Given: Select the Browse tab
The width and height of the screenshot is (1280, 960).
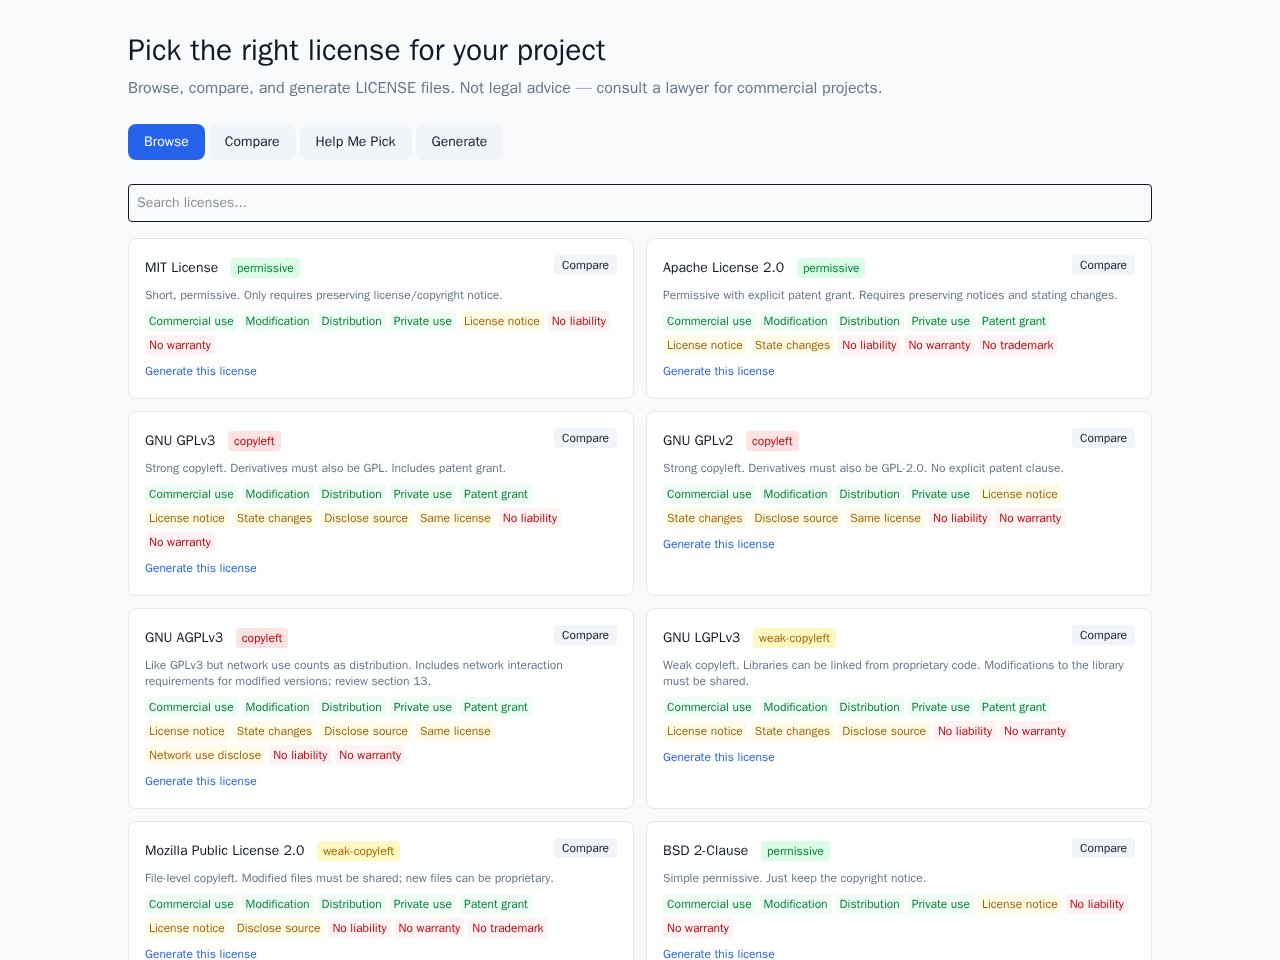Looking at the screenshot, I should [166, 142].
